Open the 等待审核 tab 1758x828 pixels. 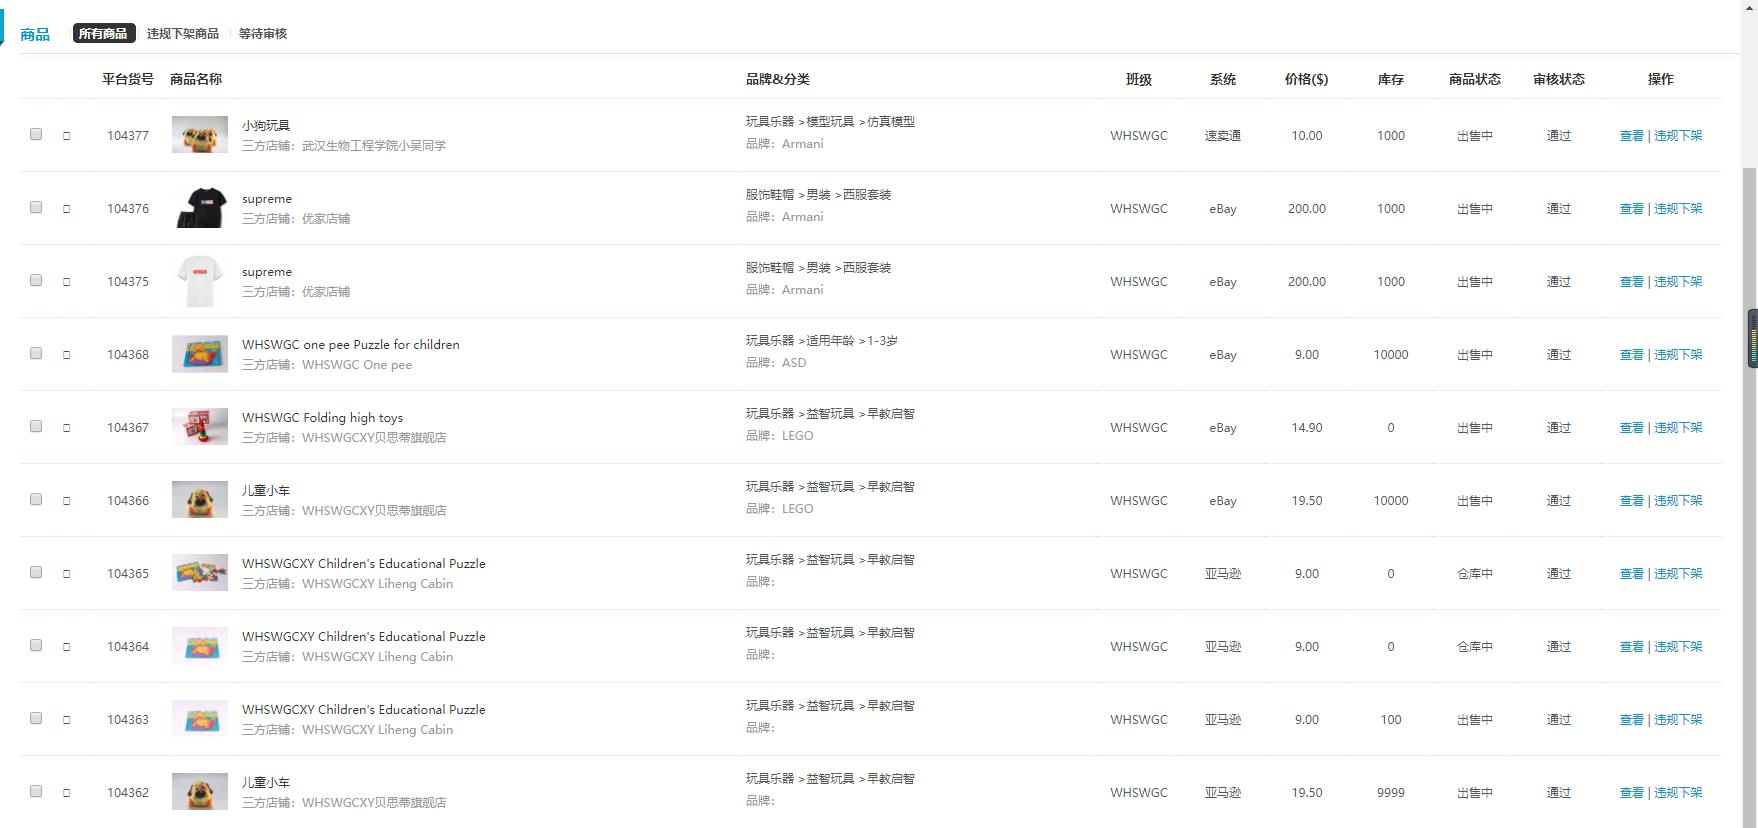[x=263, y=34]
